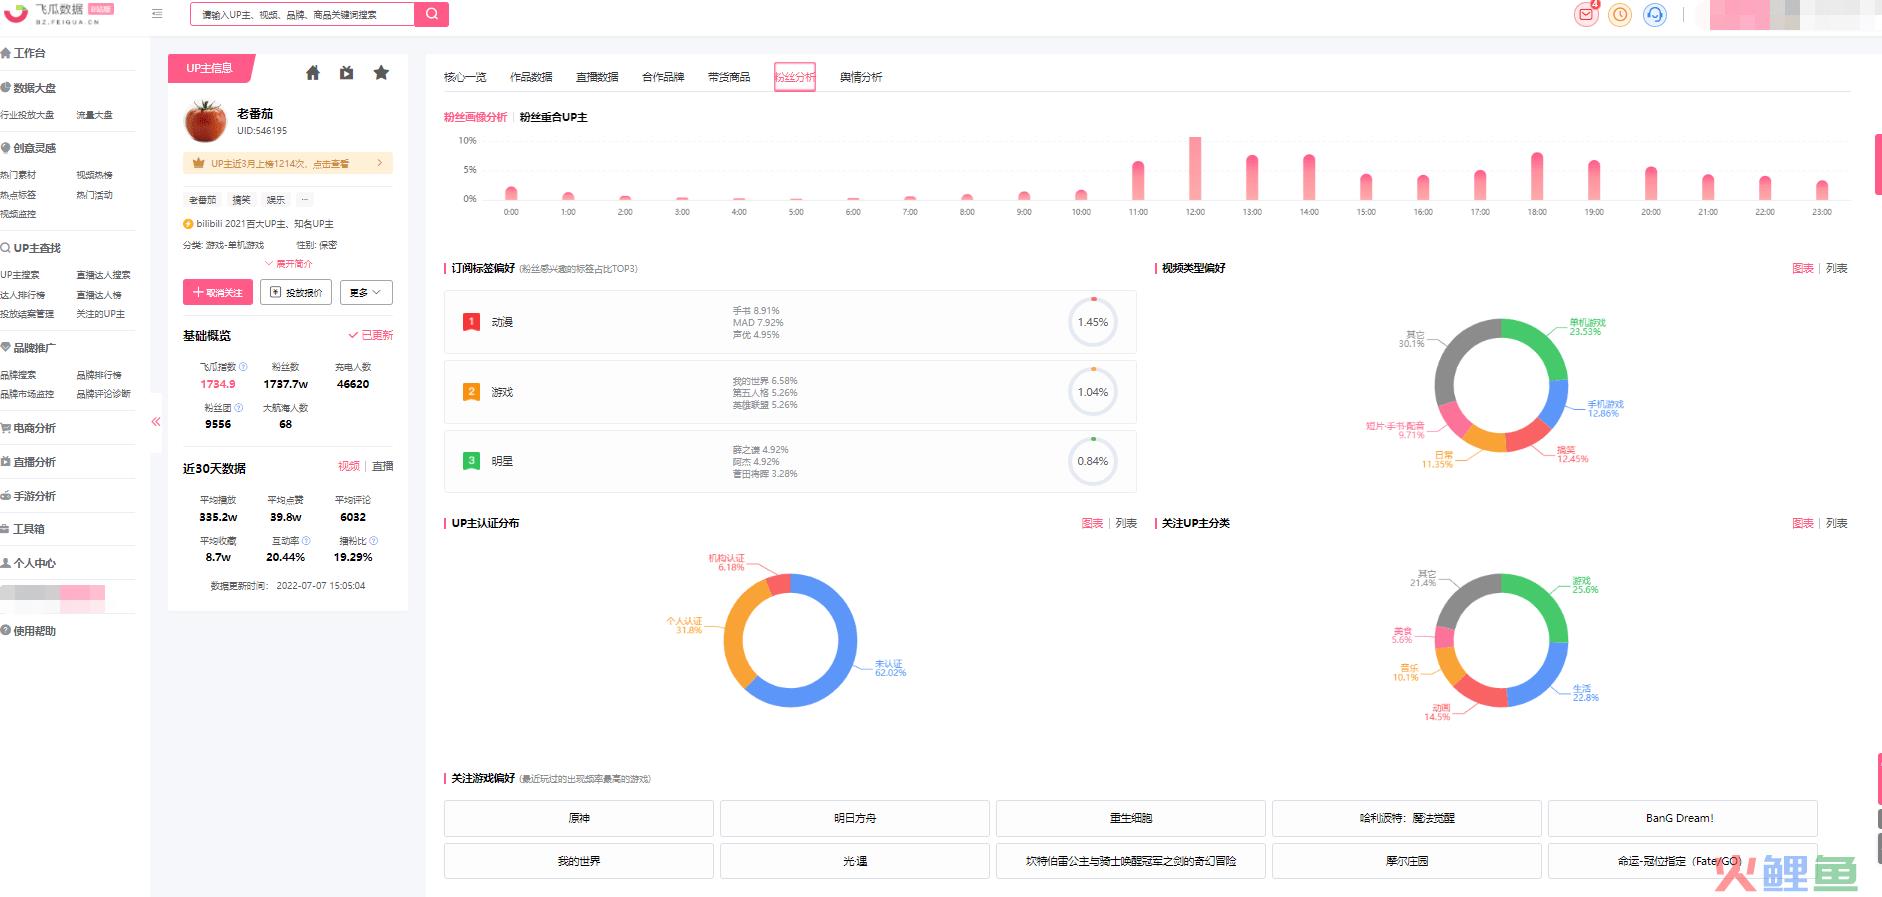Click the crown icon in ranking banner
Viewport: 1882px width, 897px height.
[x=198, y=163]
